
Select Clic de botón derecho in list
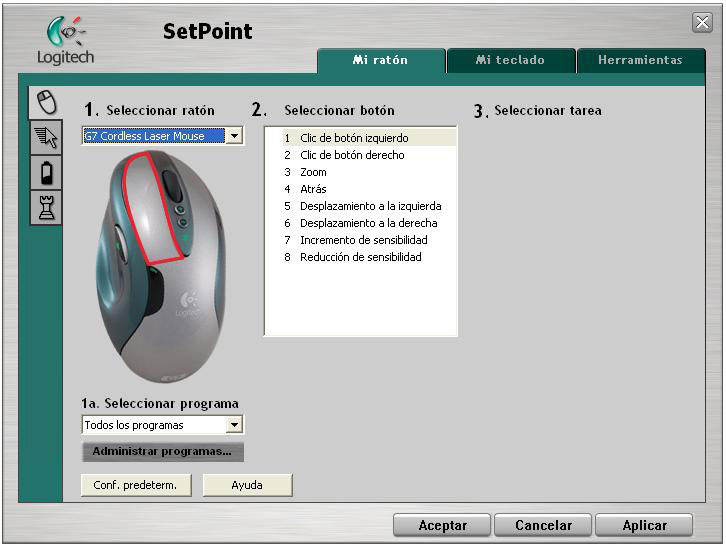pos(352,155)
